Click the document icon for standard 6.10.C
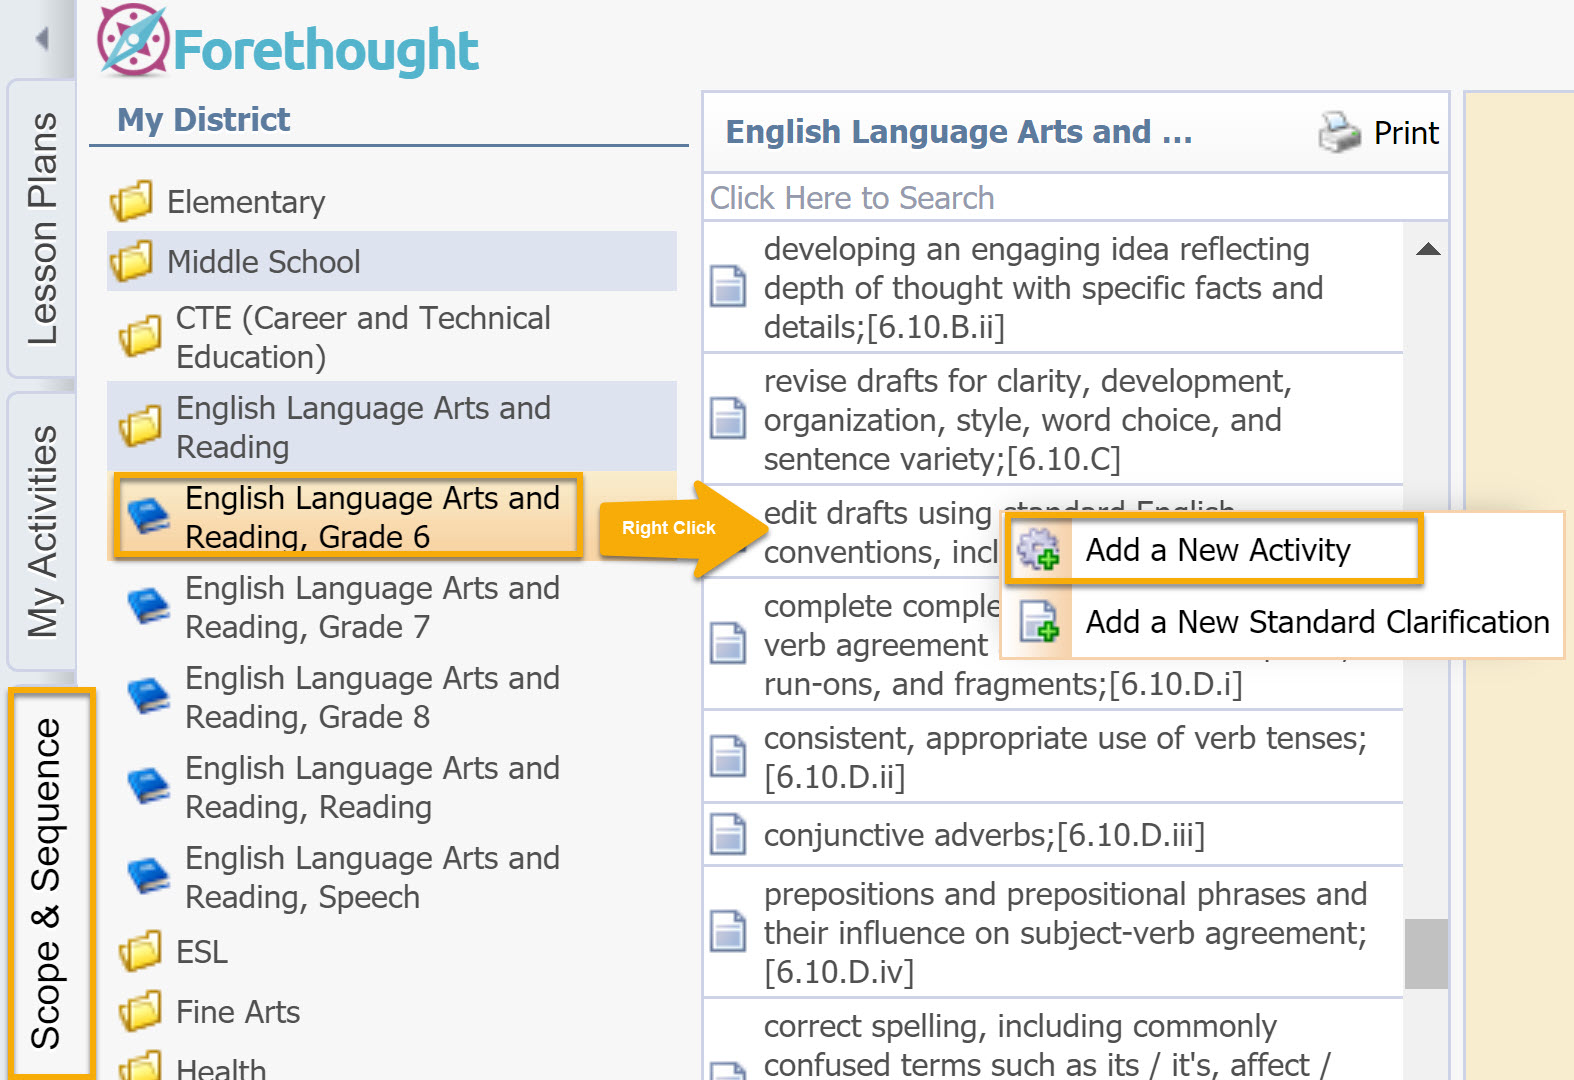This screenshot has height=1080, width=1574. coord(728,418)
